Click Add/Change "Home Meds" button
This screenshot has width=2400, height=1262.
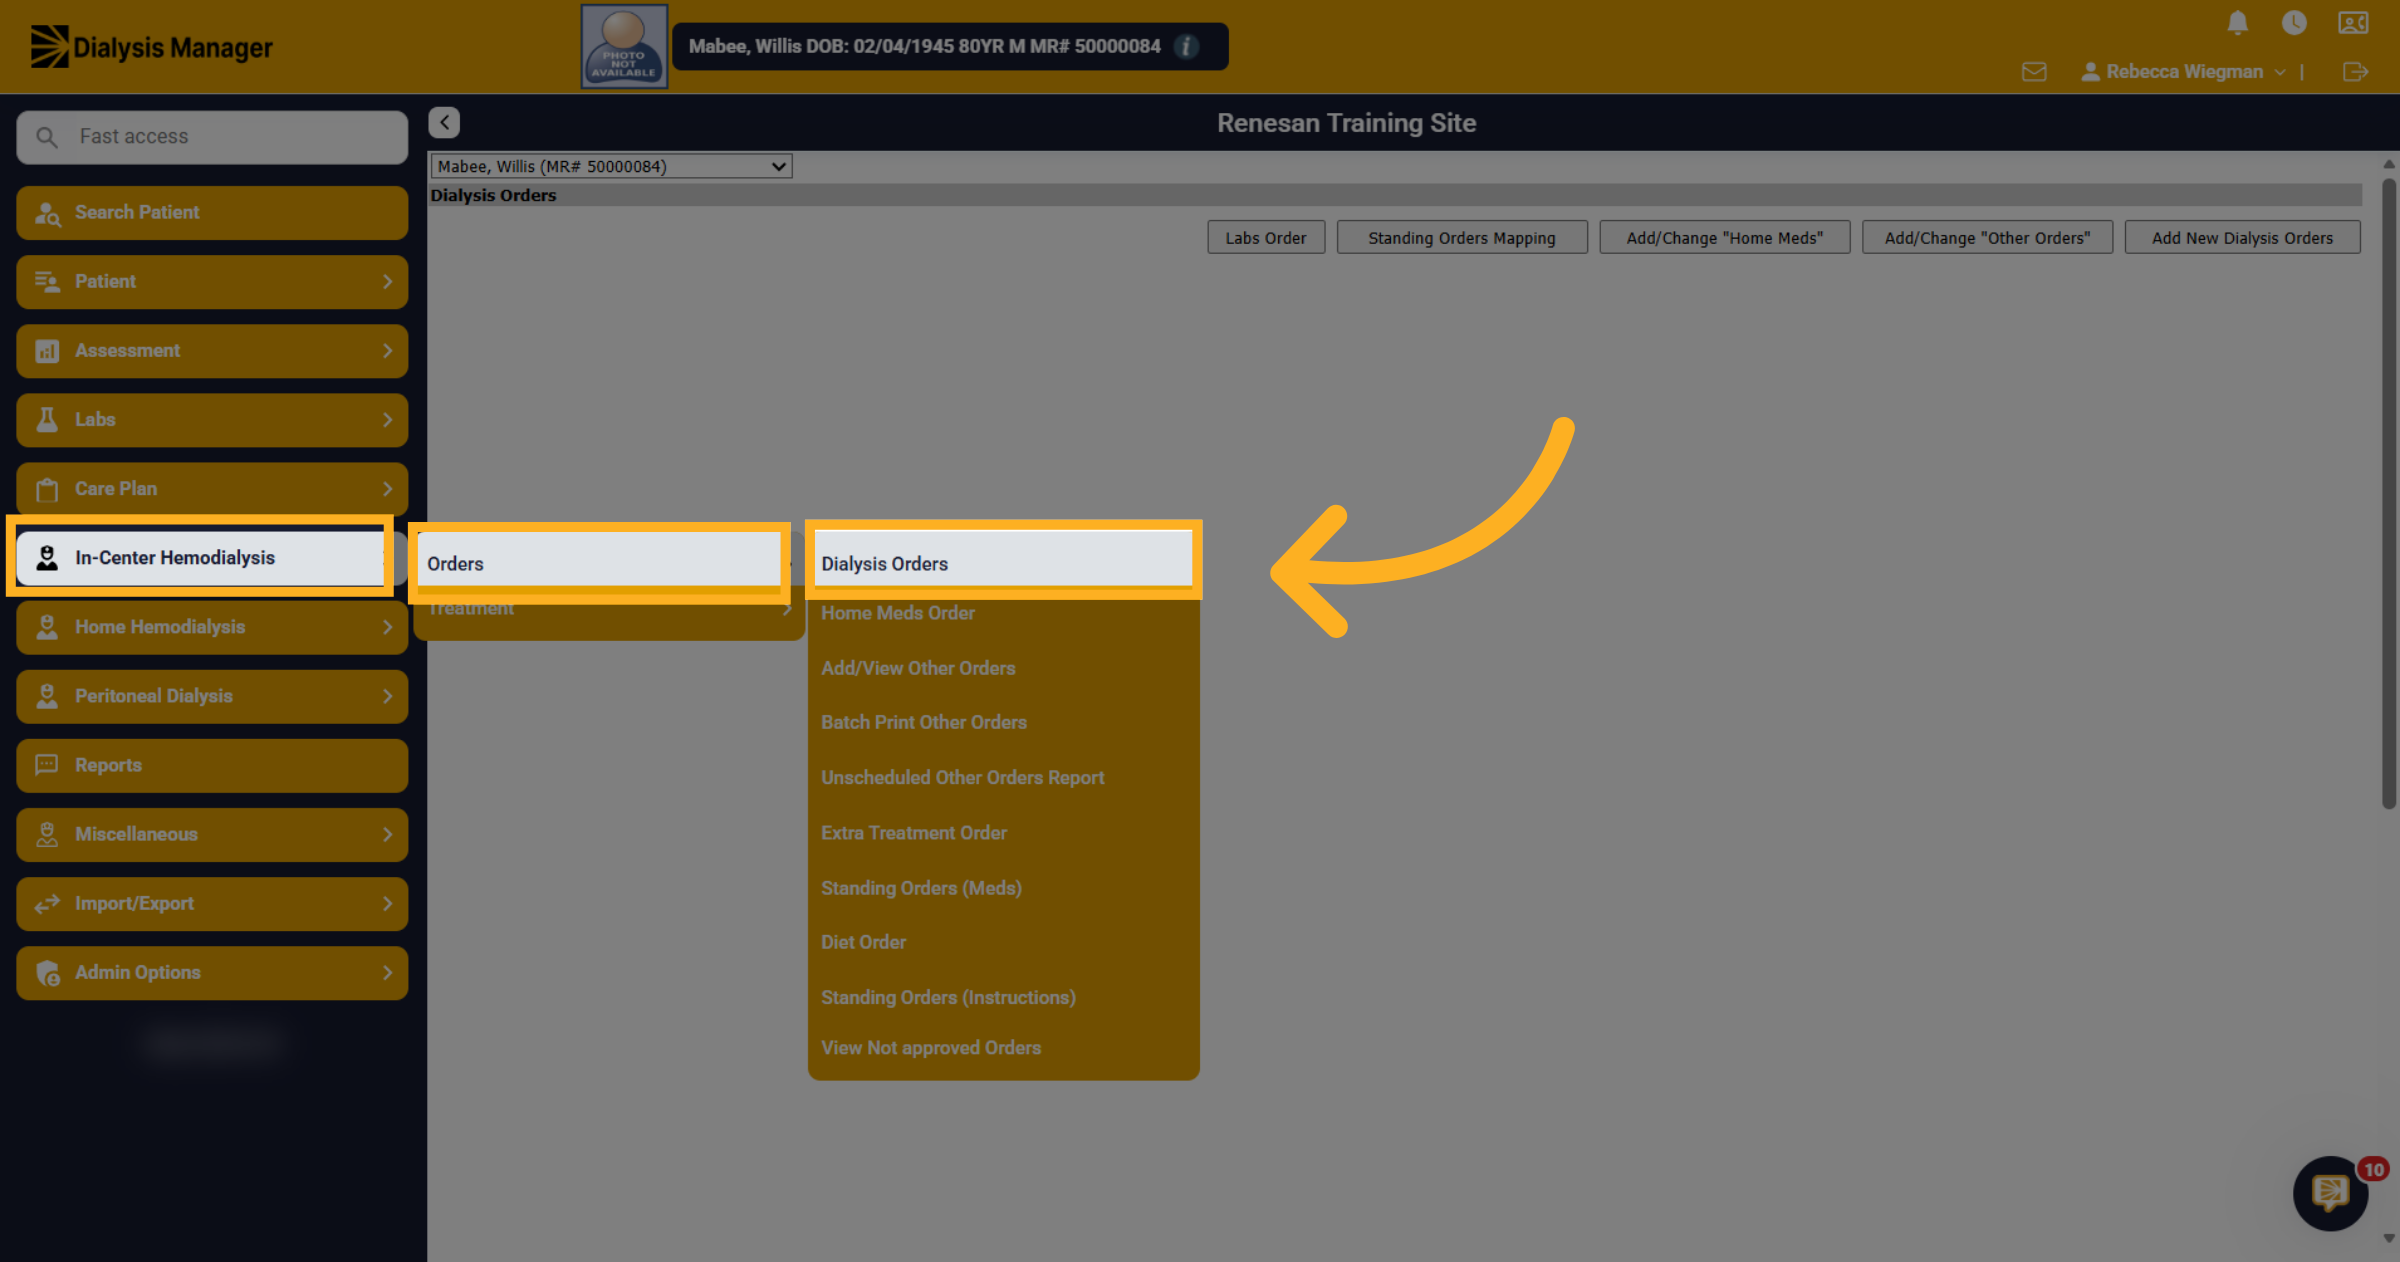click(1724, 238)
